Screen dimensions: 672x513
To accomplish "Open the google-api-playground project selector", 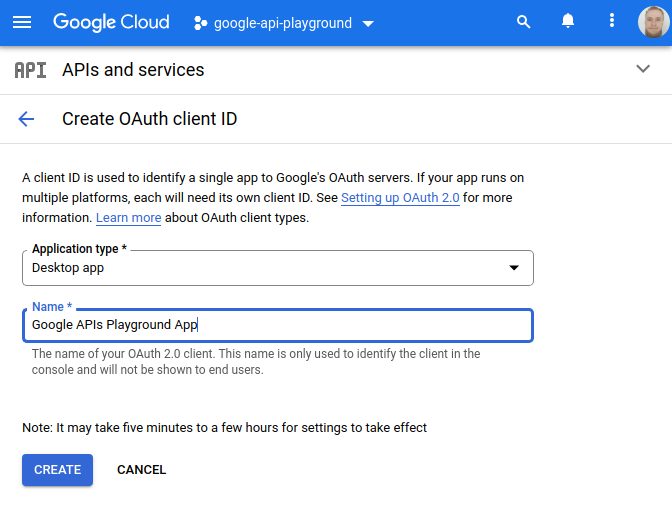I will coord(283,23).
